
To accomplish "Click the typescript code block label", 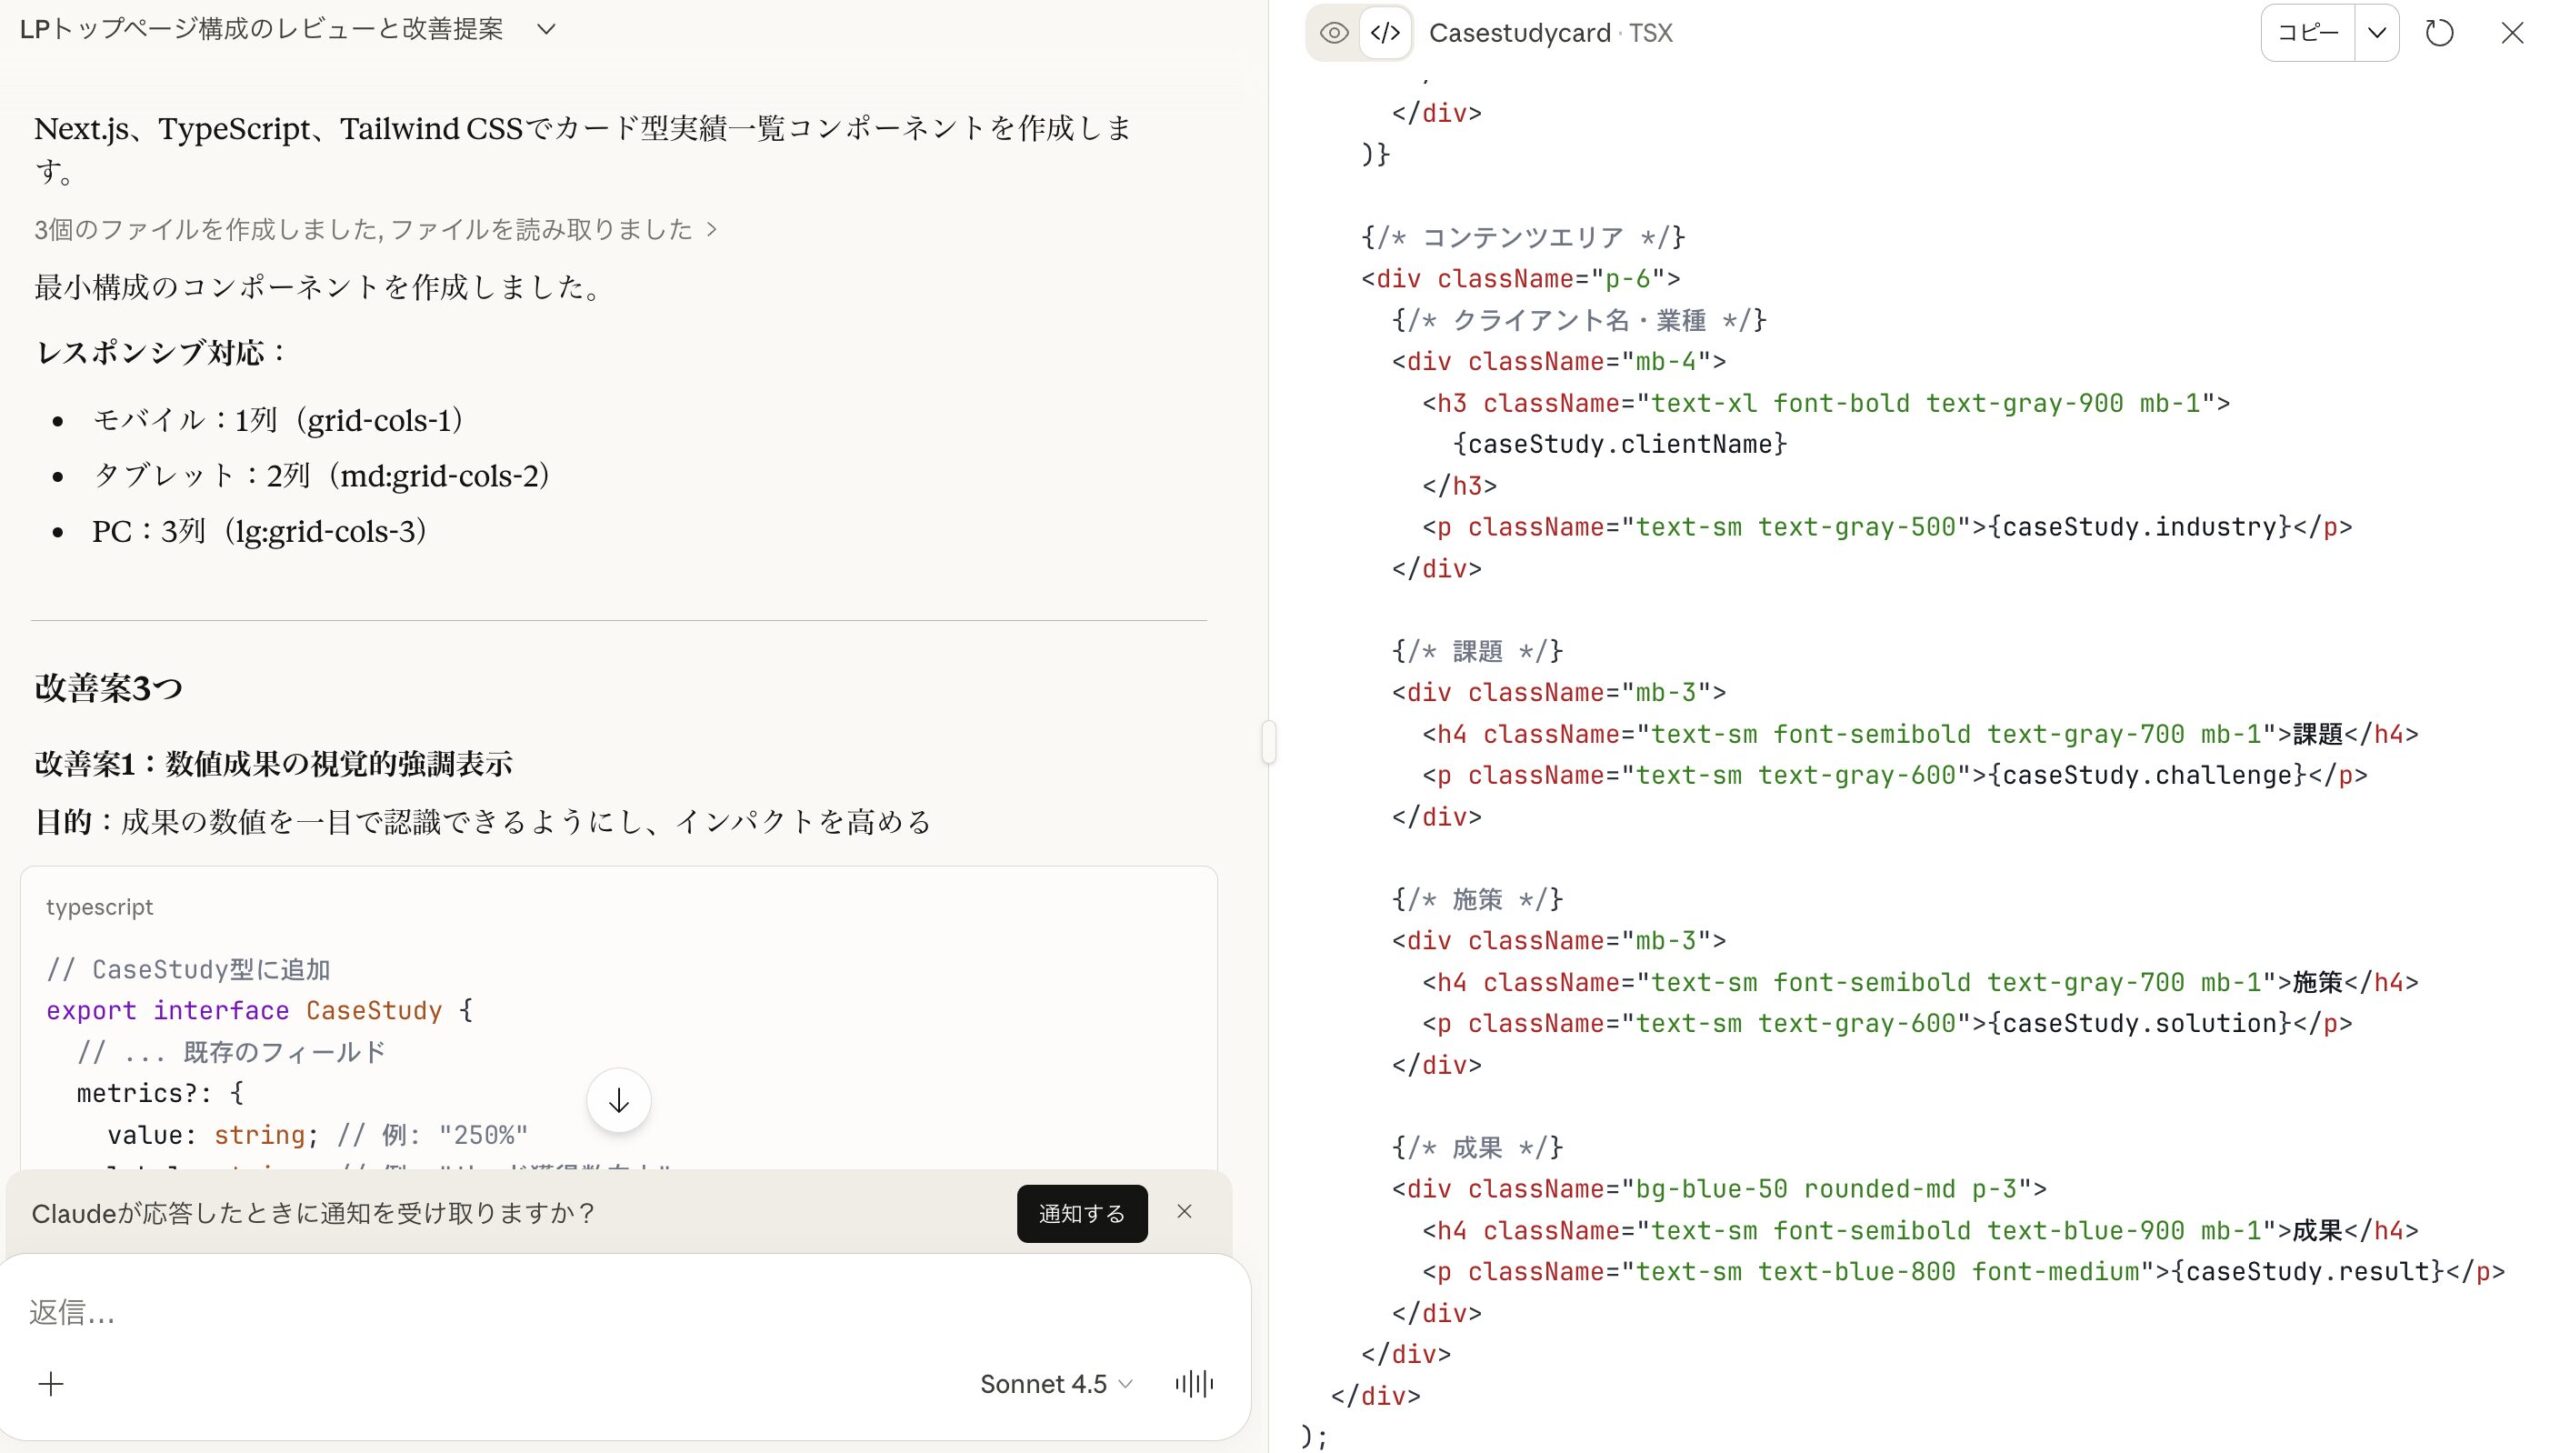I will click(x=99, y=907).
